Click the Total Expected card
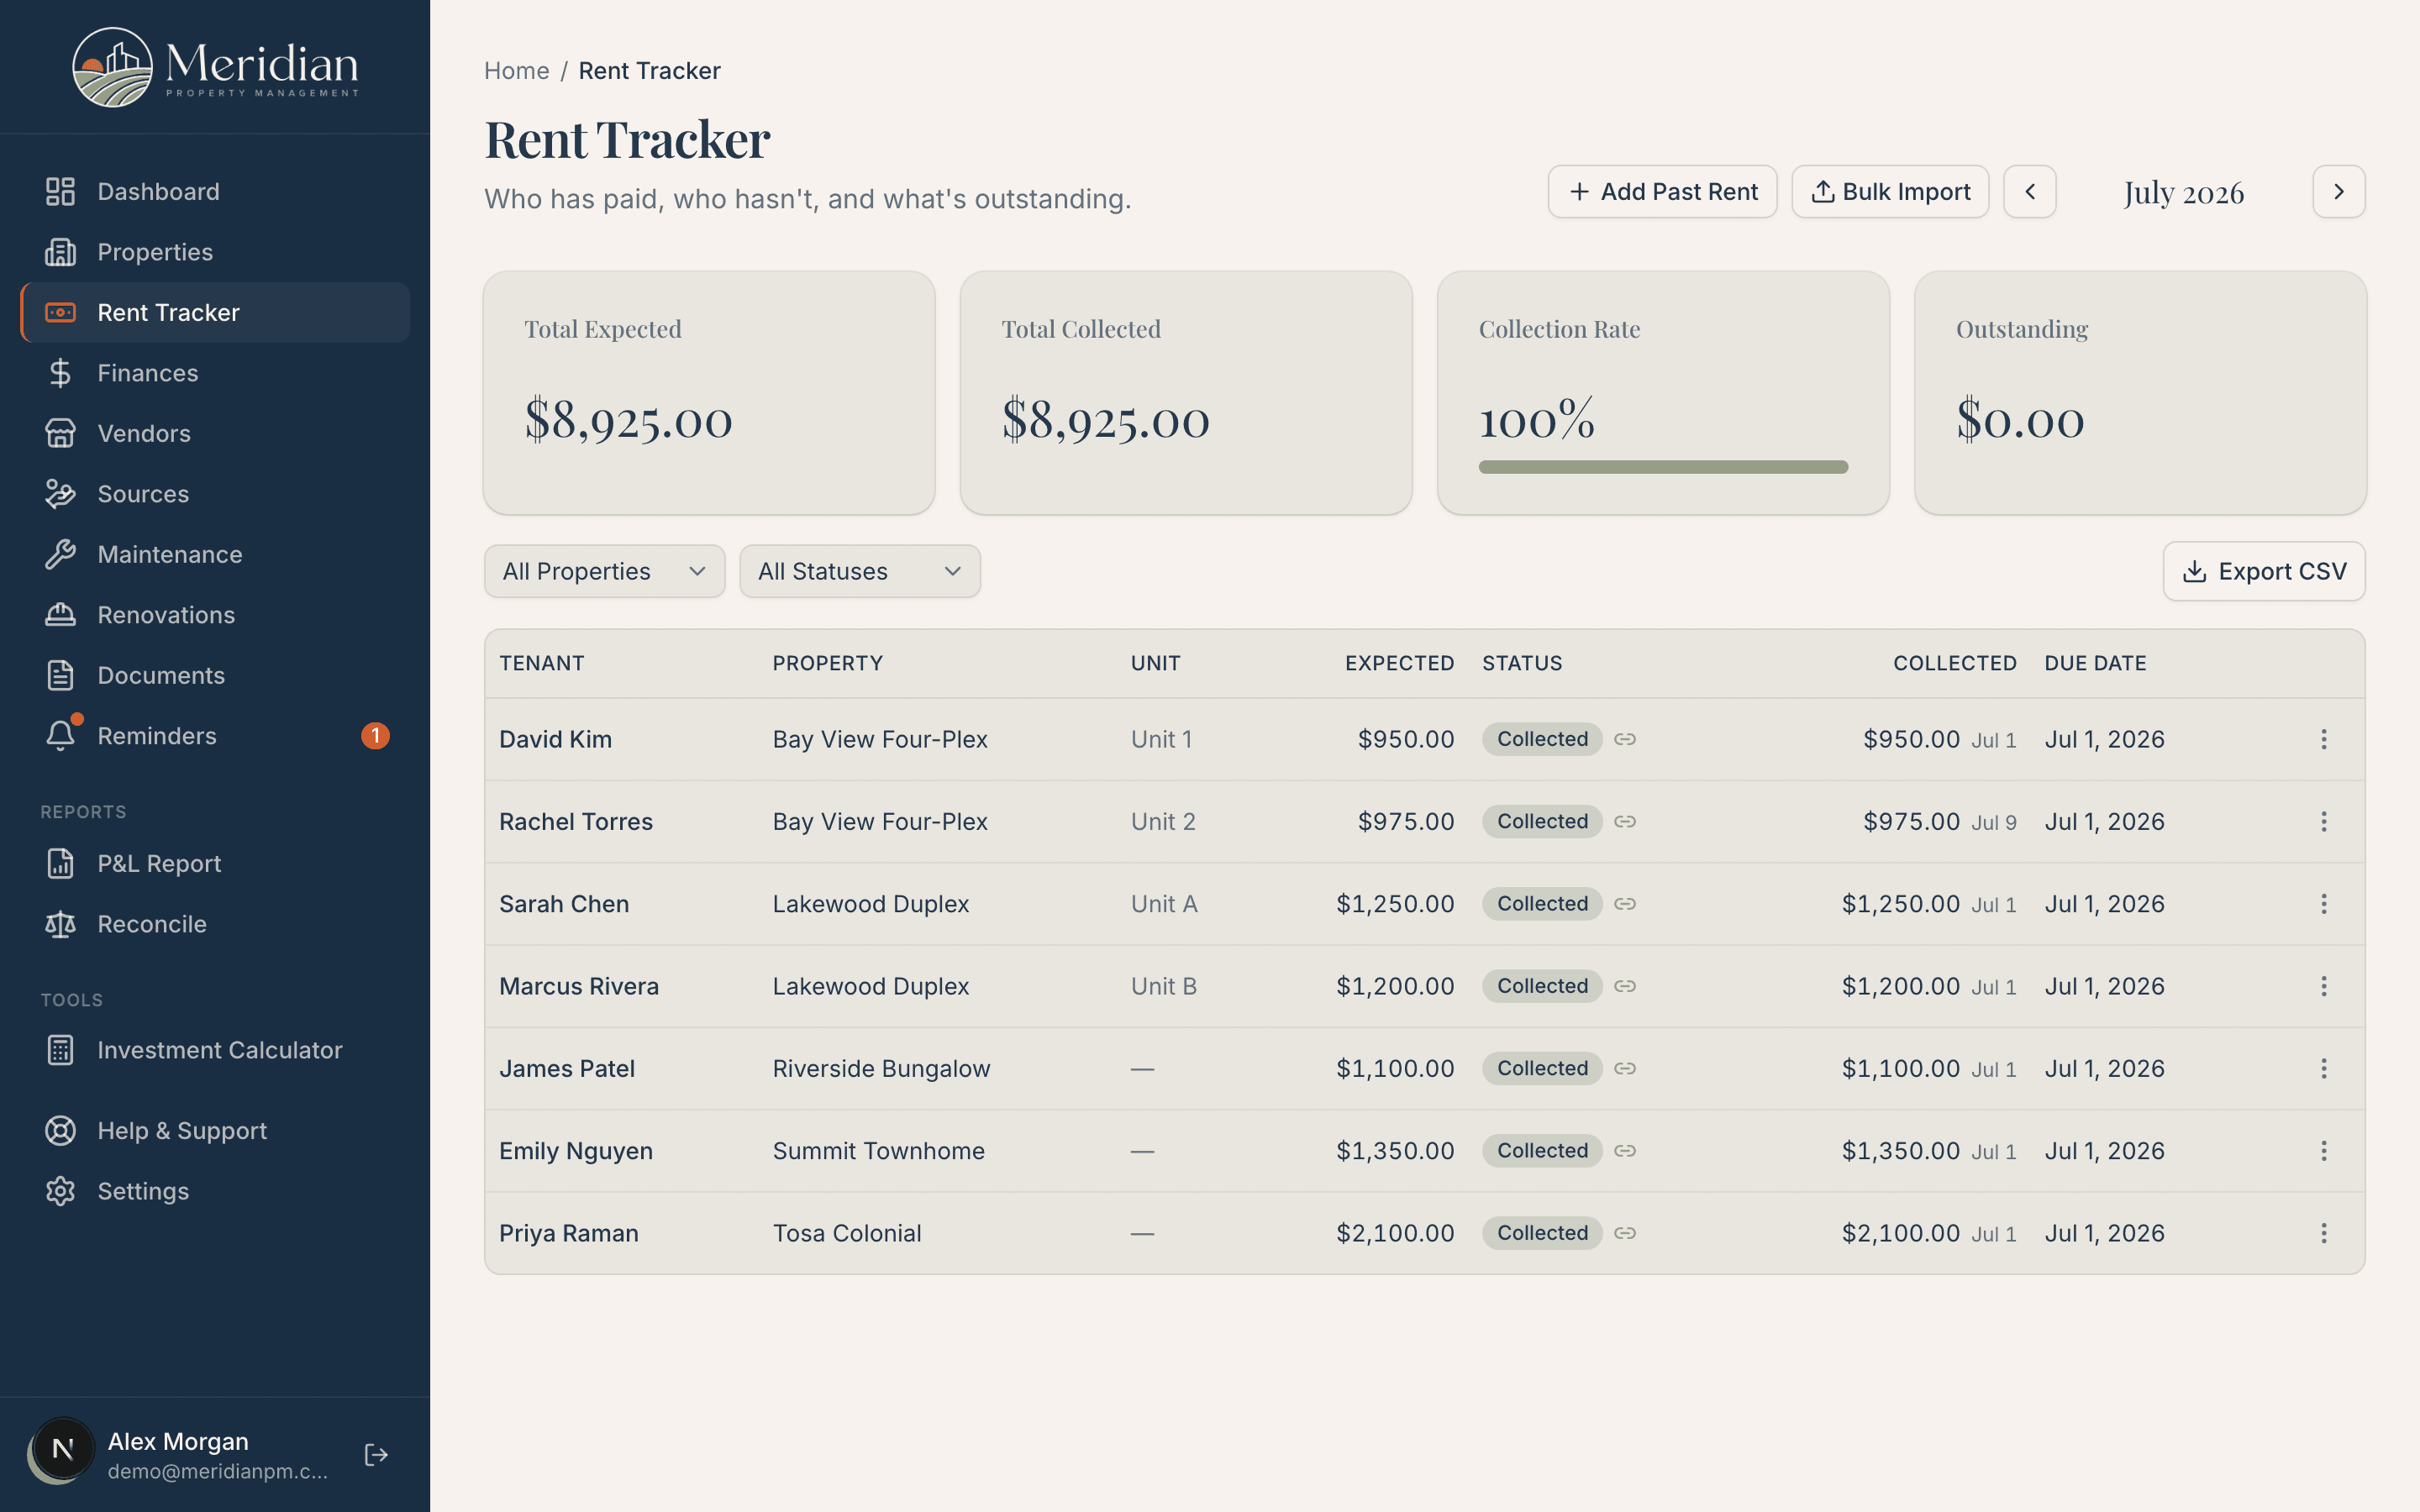Image resolution: width=2420 pixels, height=1512 pixels. tap(709, 393)
